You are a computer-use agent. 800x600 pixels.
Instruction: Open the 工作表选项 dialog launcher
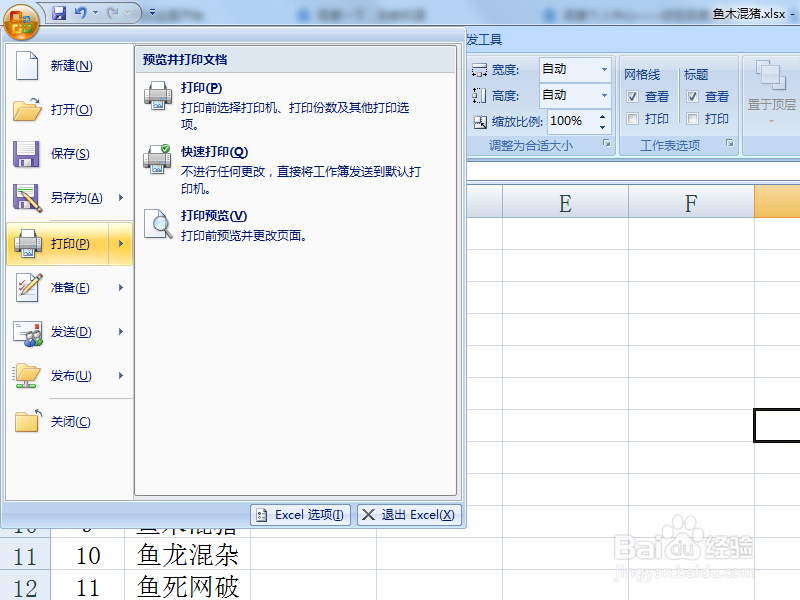pos(730,143)
